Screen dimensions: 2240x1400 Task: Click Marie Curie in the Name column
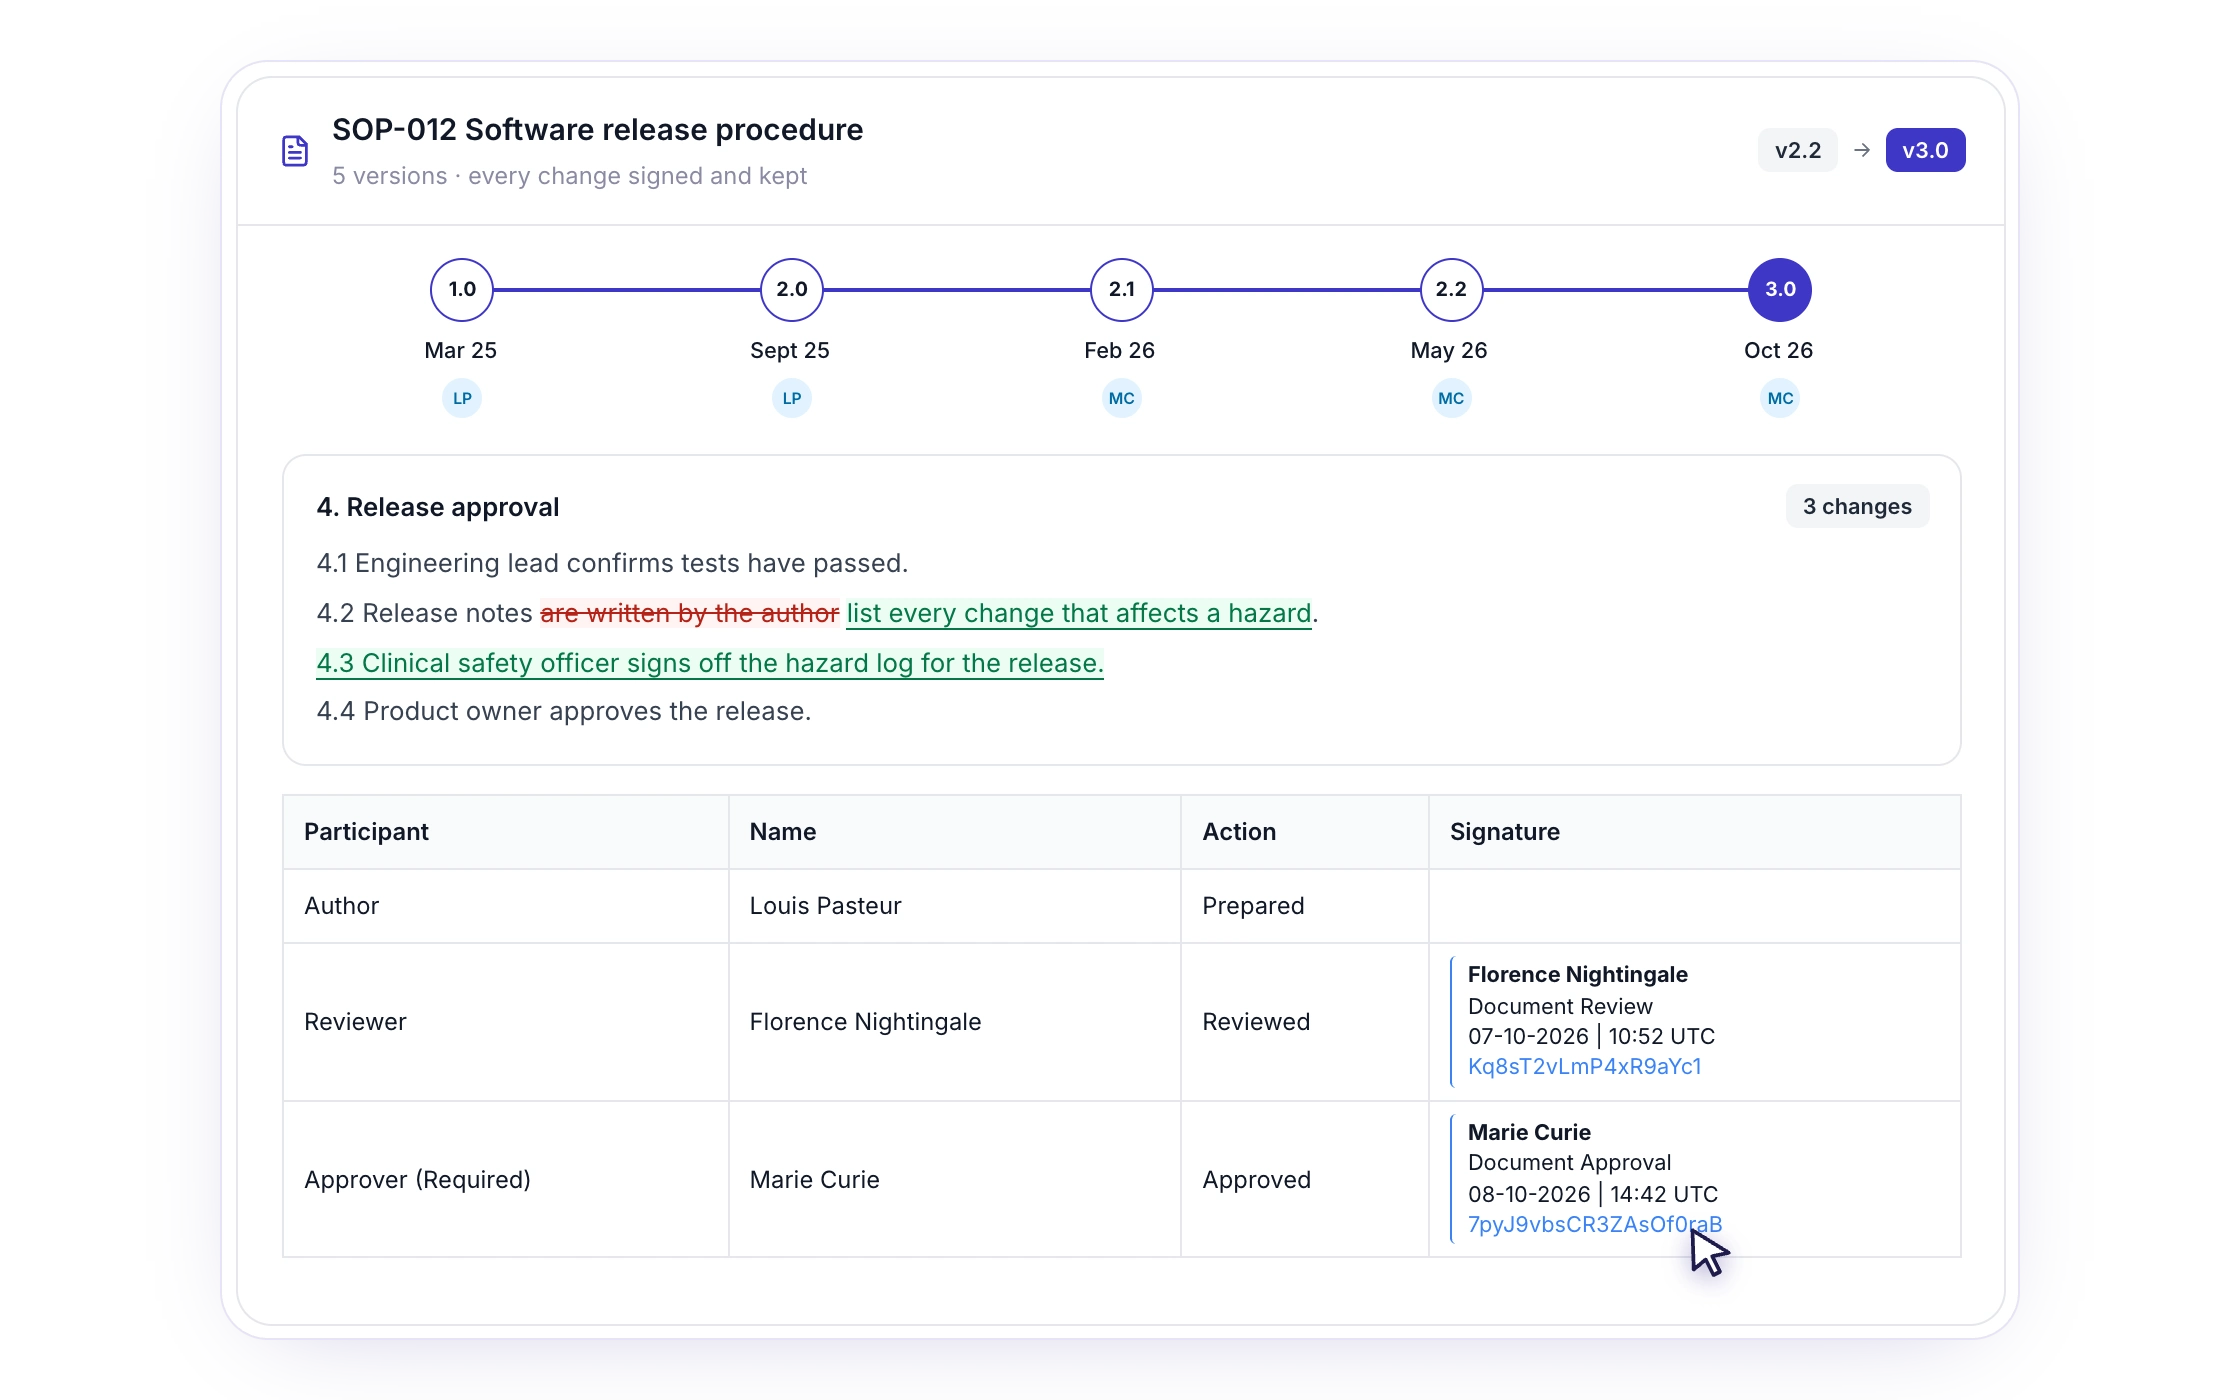coord(815,1180)
